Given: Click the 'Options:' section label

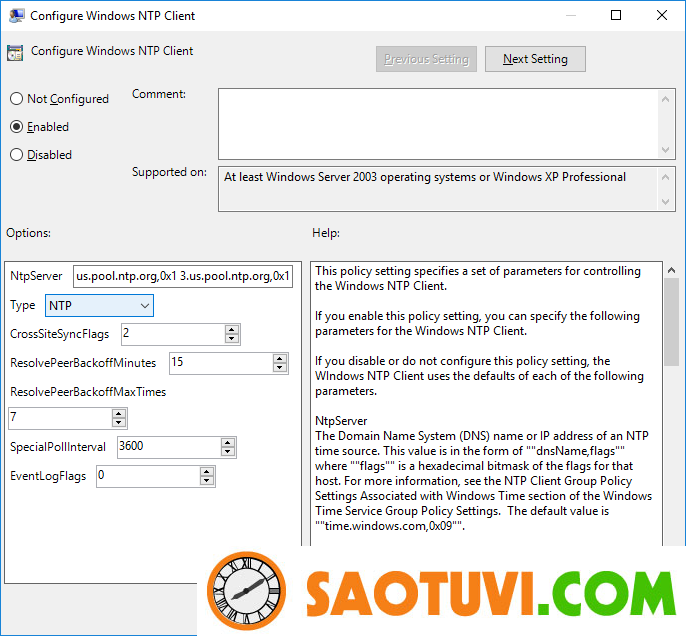Looking at the screenshot, I should tap(28, 233).
